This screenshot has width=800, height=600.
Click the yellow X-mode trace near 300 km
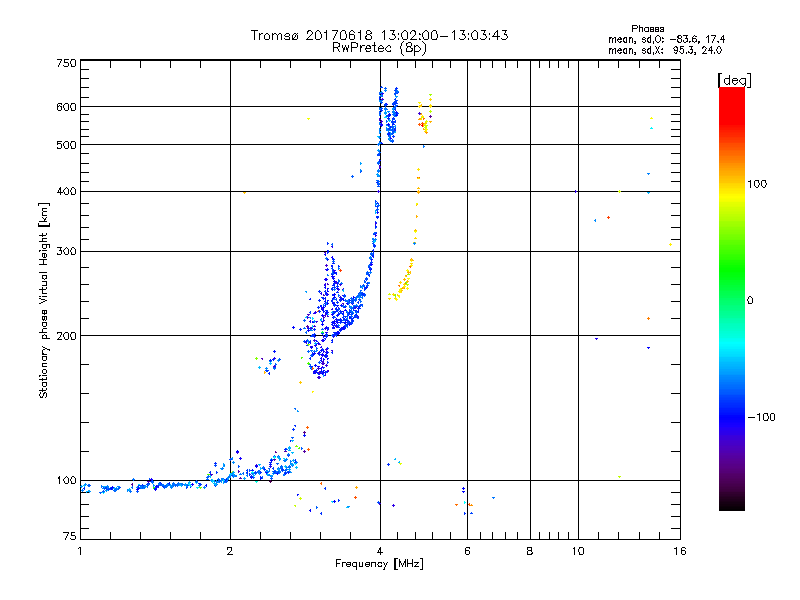(408, 272)
